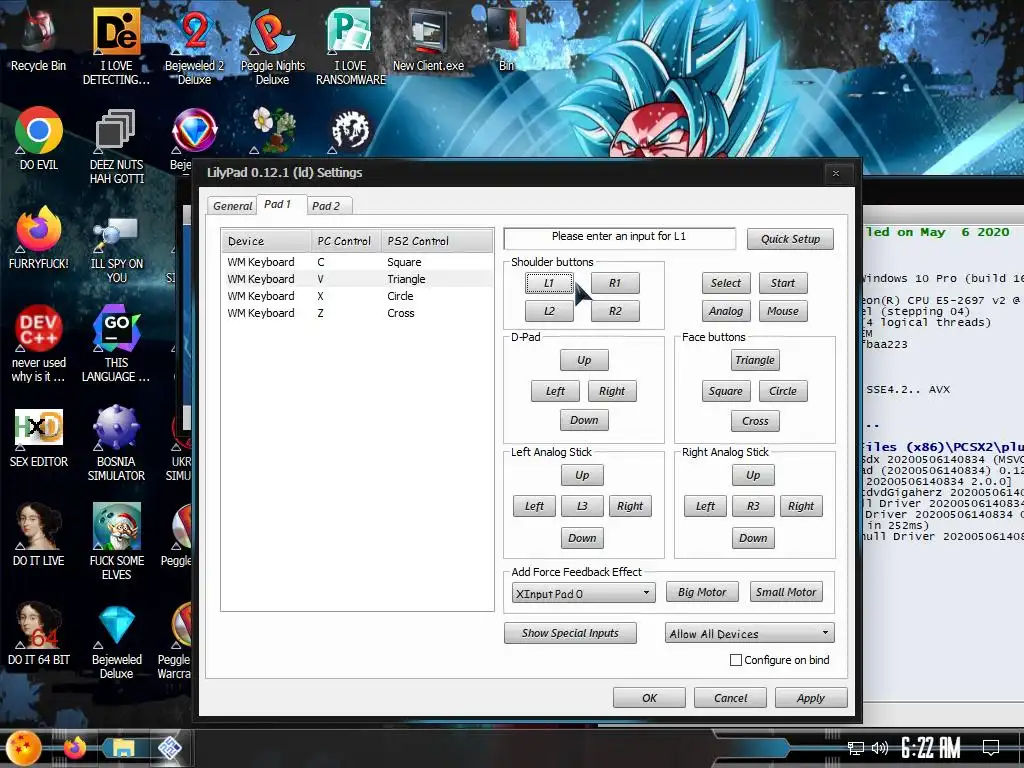Add the Big Motor effect

702,592
